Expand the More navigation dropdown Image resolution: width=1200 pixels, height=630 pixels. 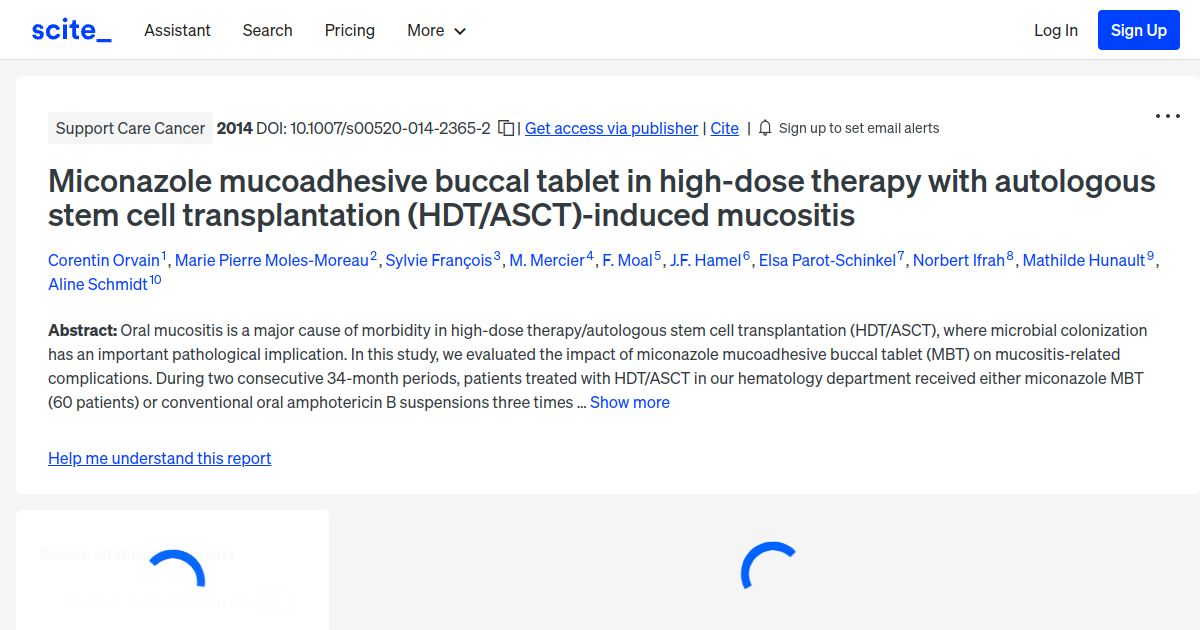click(436, 31)
